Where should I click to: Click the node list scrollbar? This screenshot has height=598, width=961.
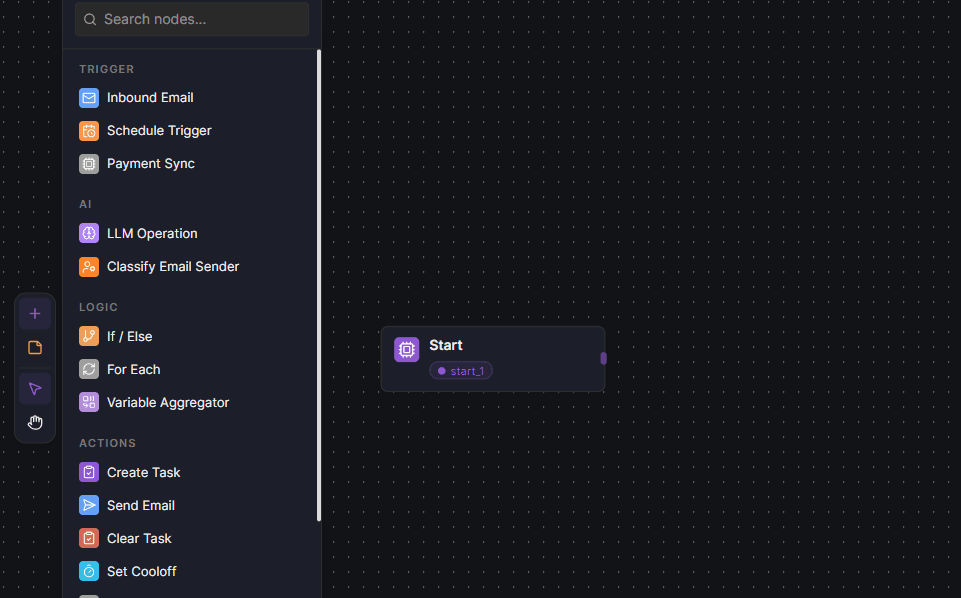pos(319,286)
